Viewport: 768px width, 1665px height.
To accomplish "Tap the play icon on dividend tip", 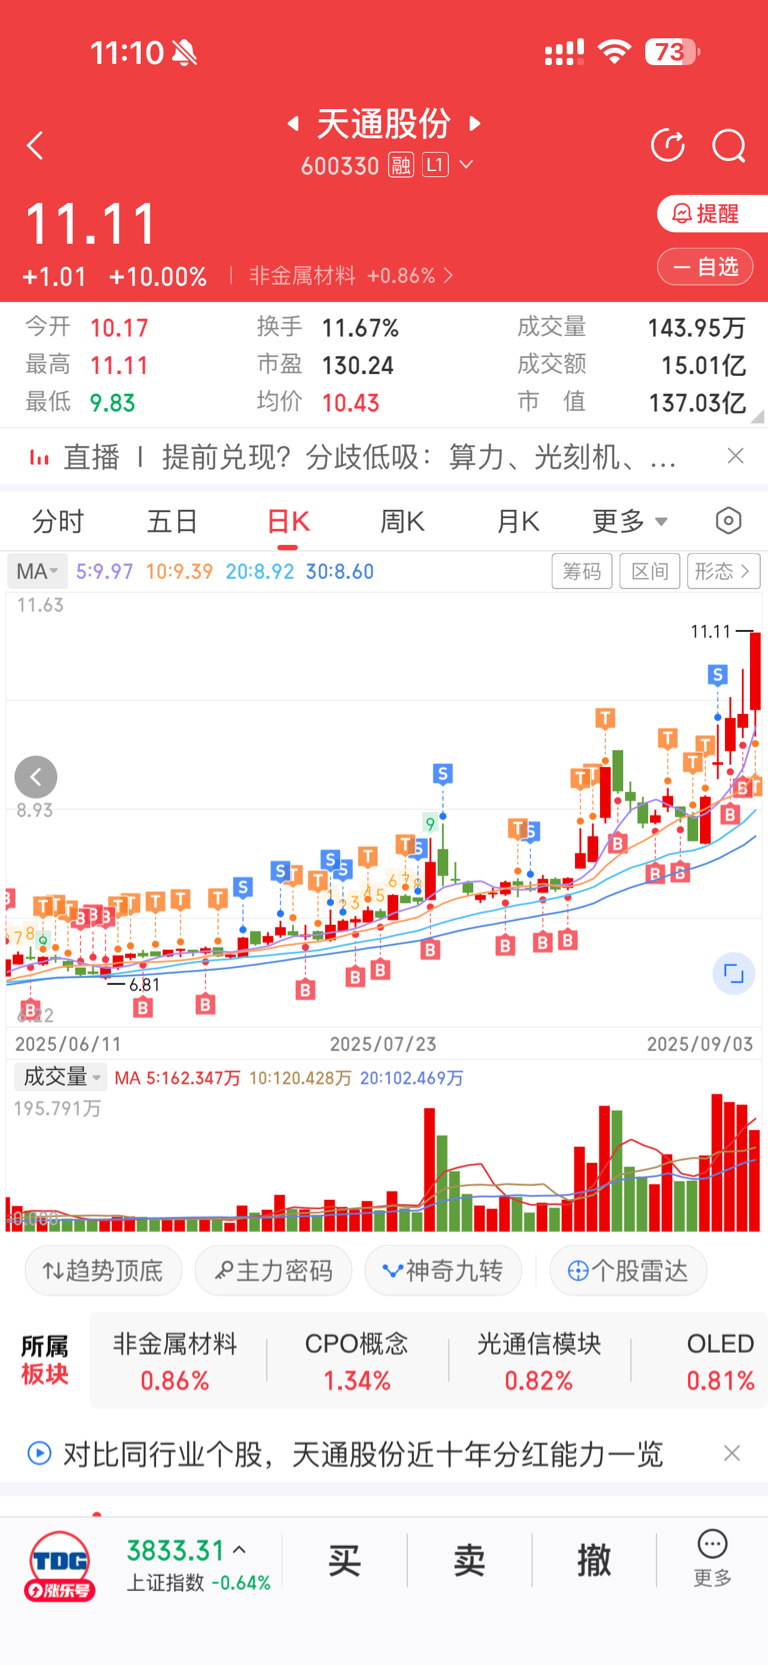I will 39,1453.
